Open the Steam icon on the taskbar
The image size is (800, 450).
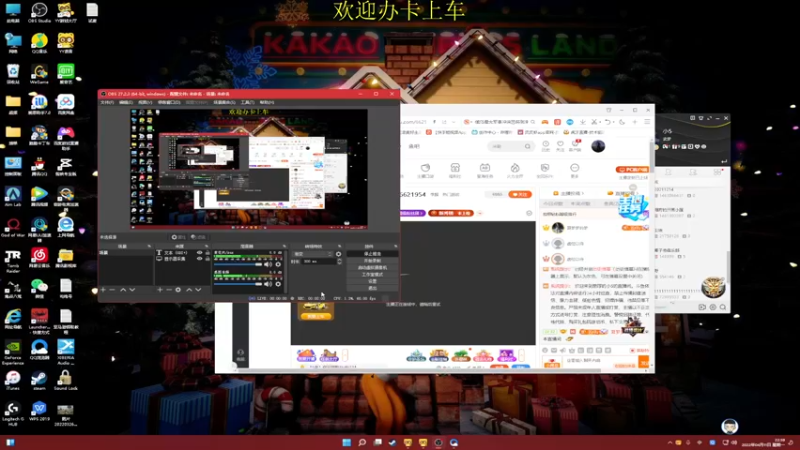point(392,442)
